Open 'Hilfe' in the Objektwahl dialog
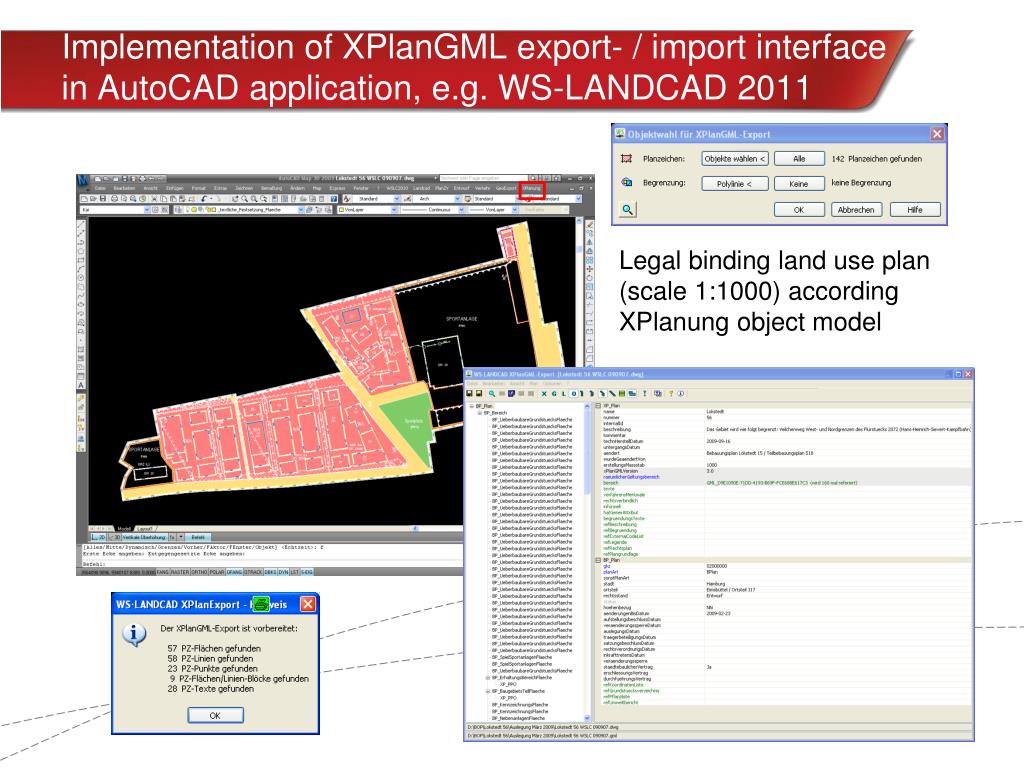Viewport: 1024px width, 768px height. click(x=915, y=210)
